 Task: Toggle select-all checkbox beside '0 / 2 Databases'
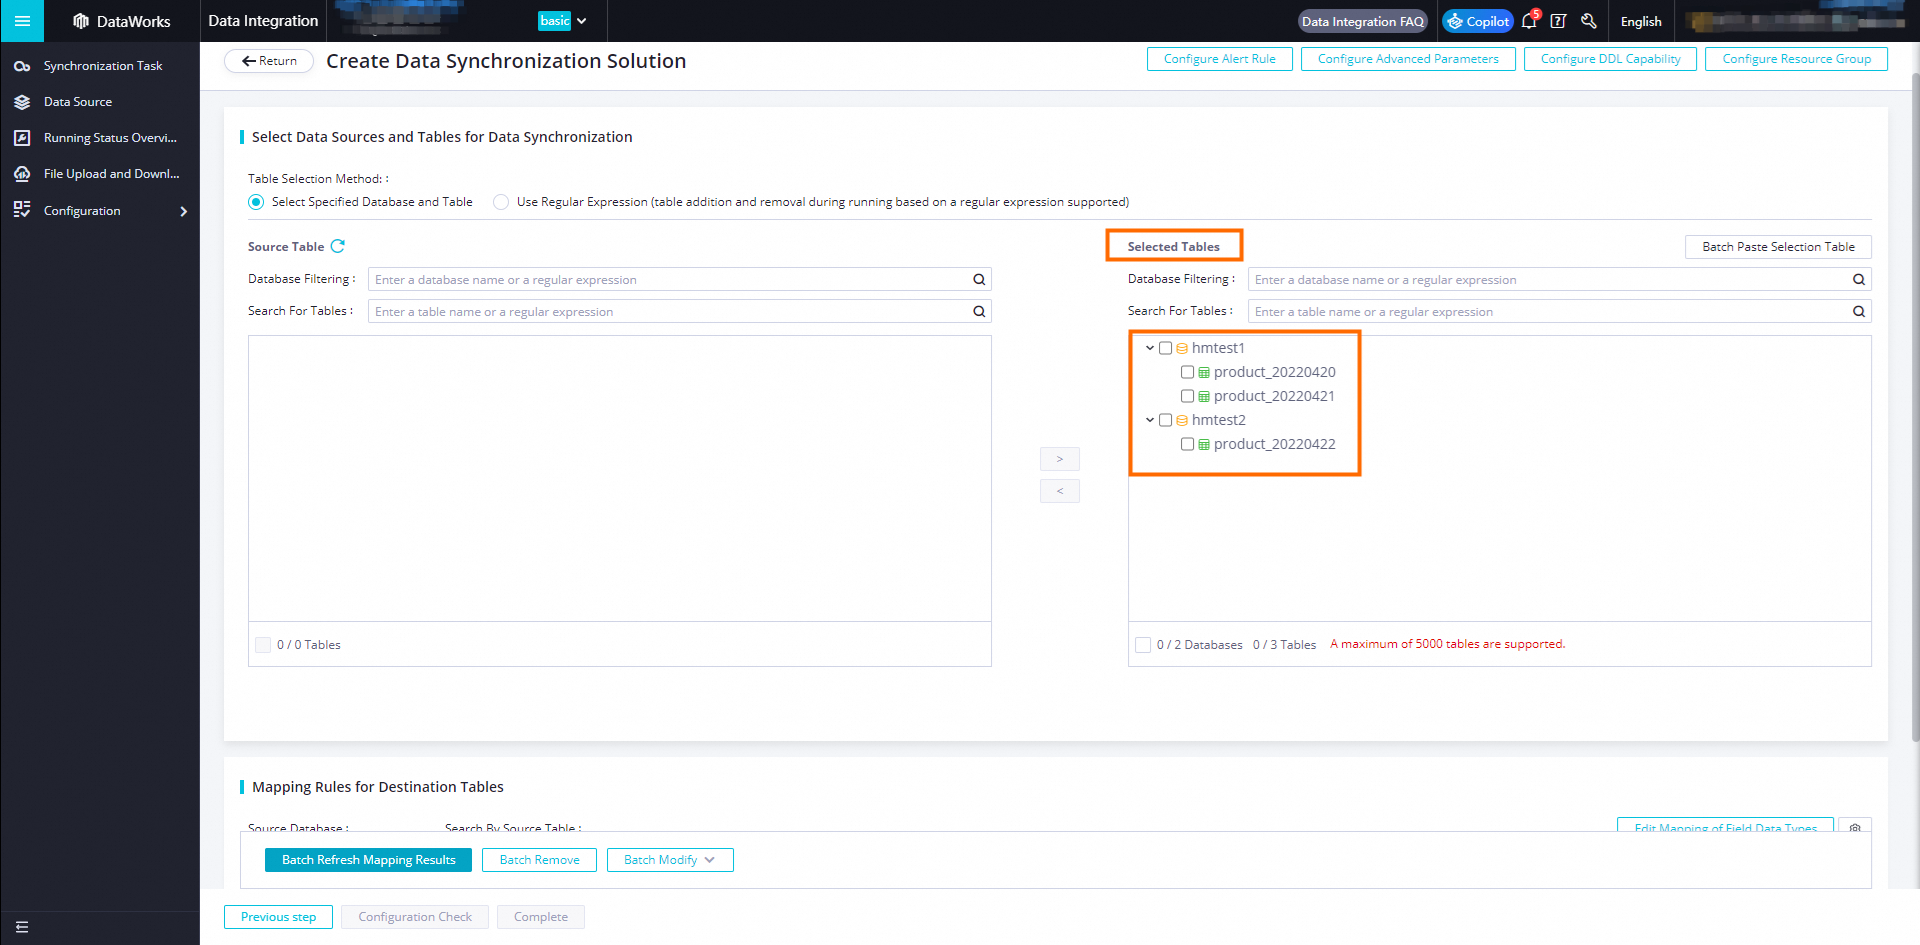click(x=1143, y=645)
